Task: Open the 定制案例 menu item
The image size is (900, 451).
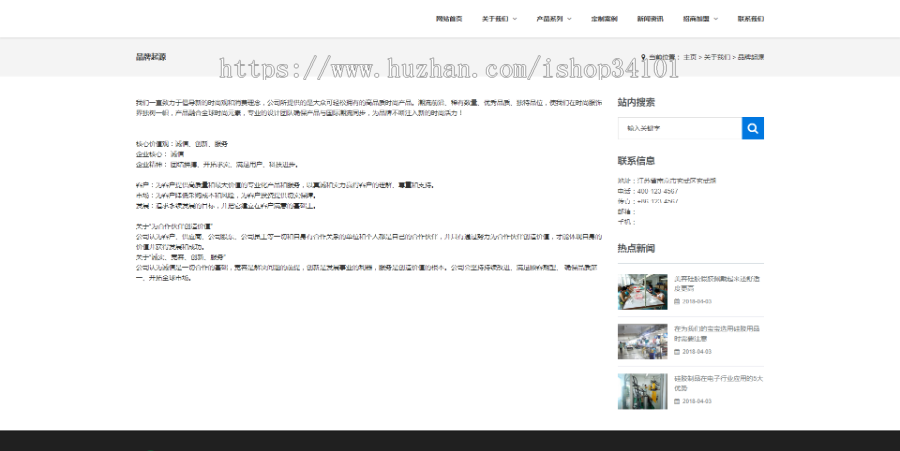Action: pos(604,19)
